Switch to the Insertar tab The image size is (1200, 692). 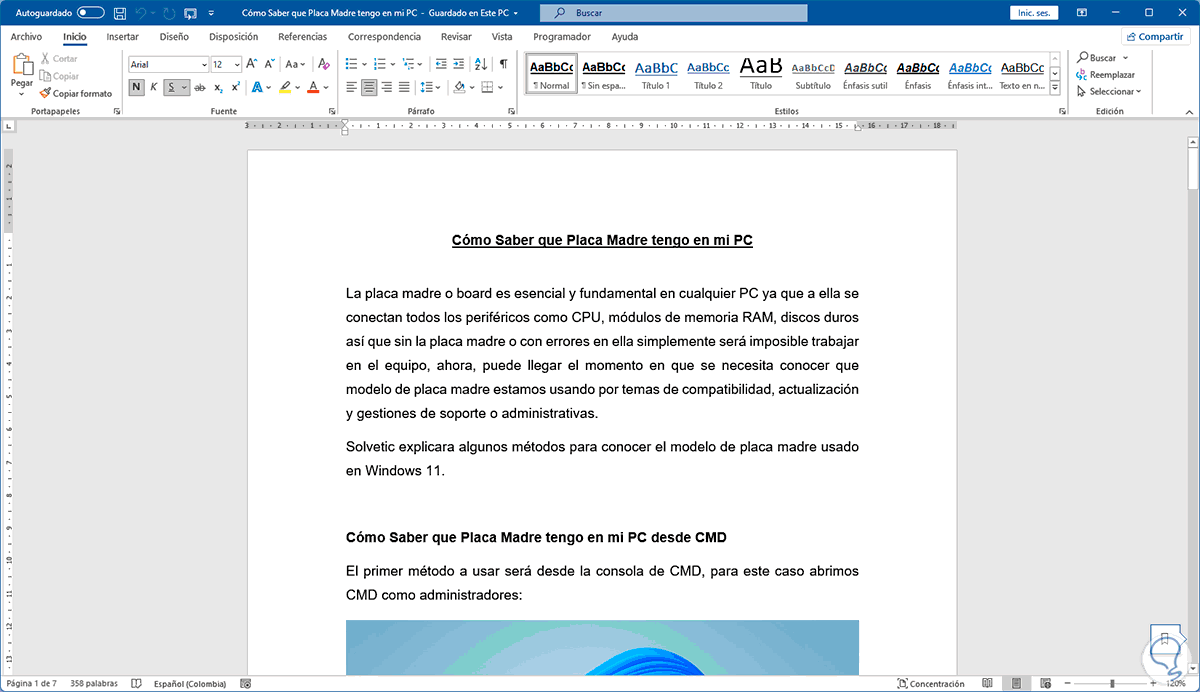(123, 37)
